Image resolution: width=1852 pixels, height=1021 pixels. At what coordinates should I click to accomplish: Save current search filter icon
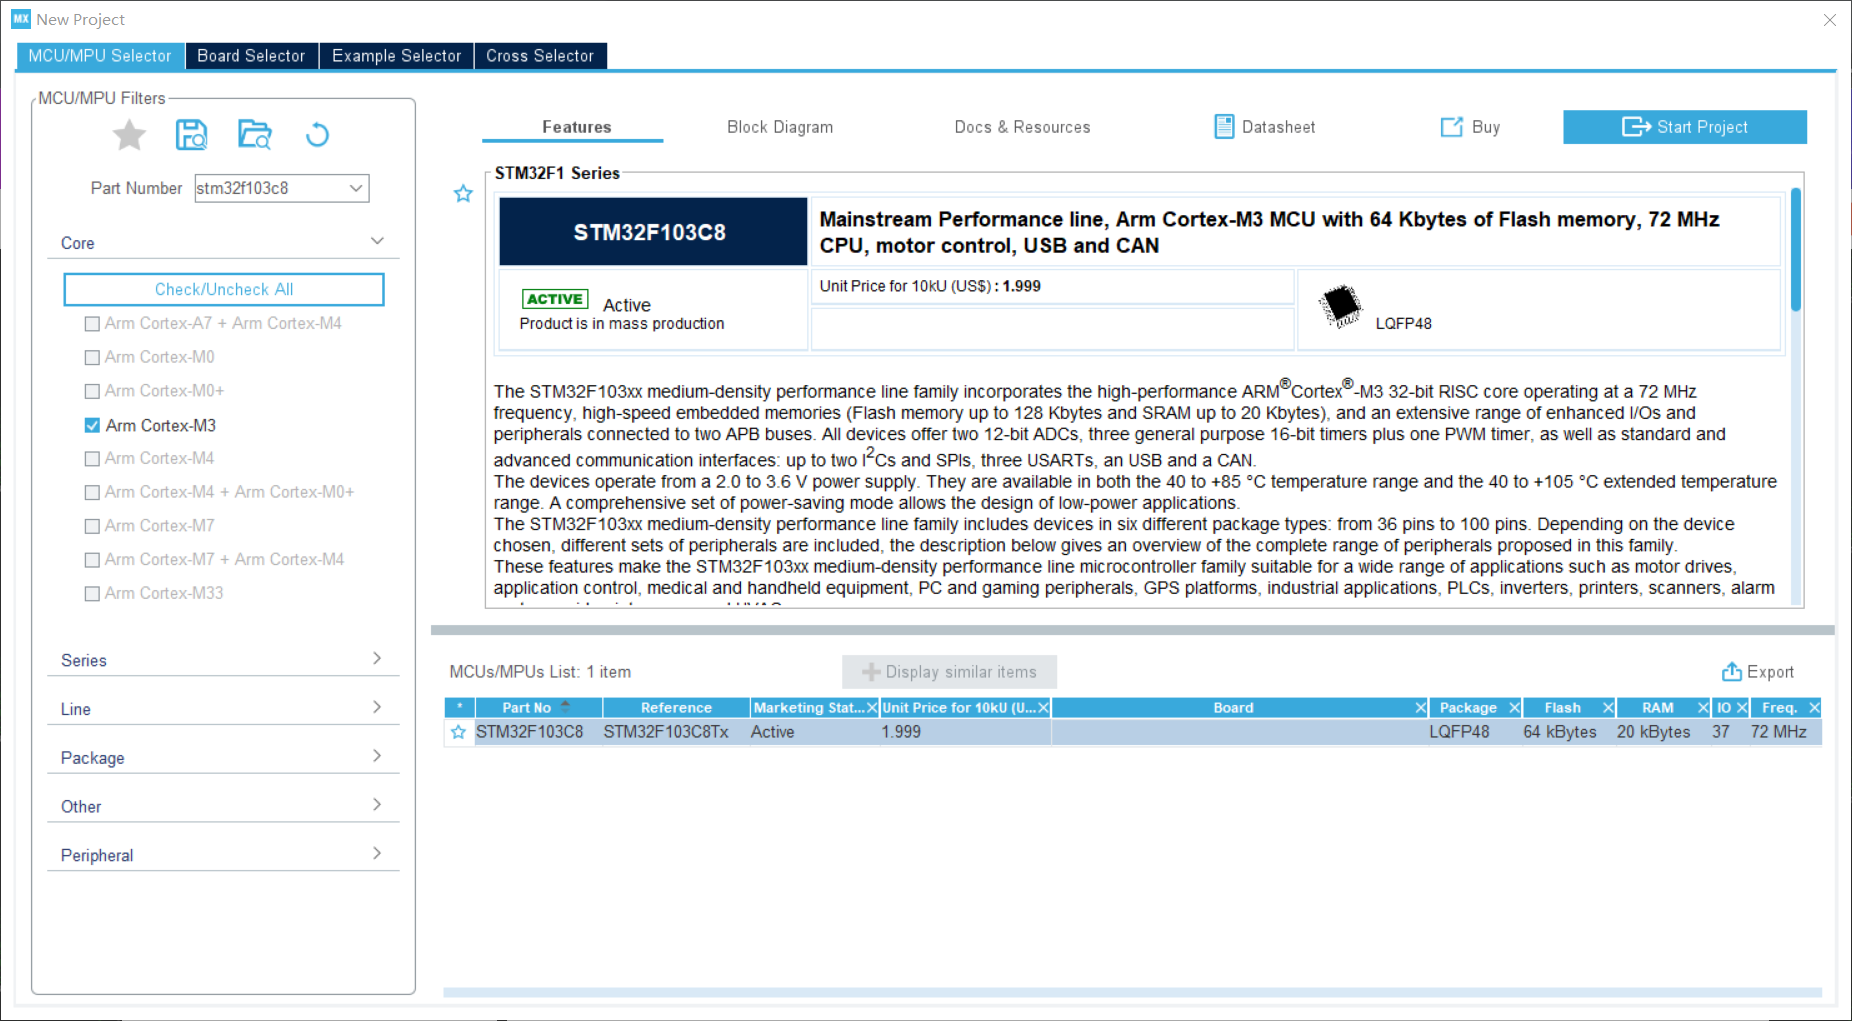point(191,134)
